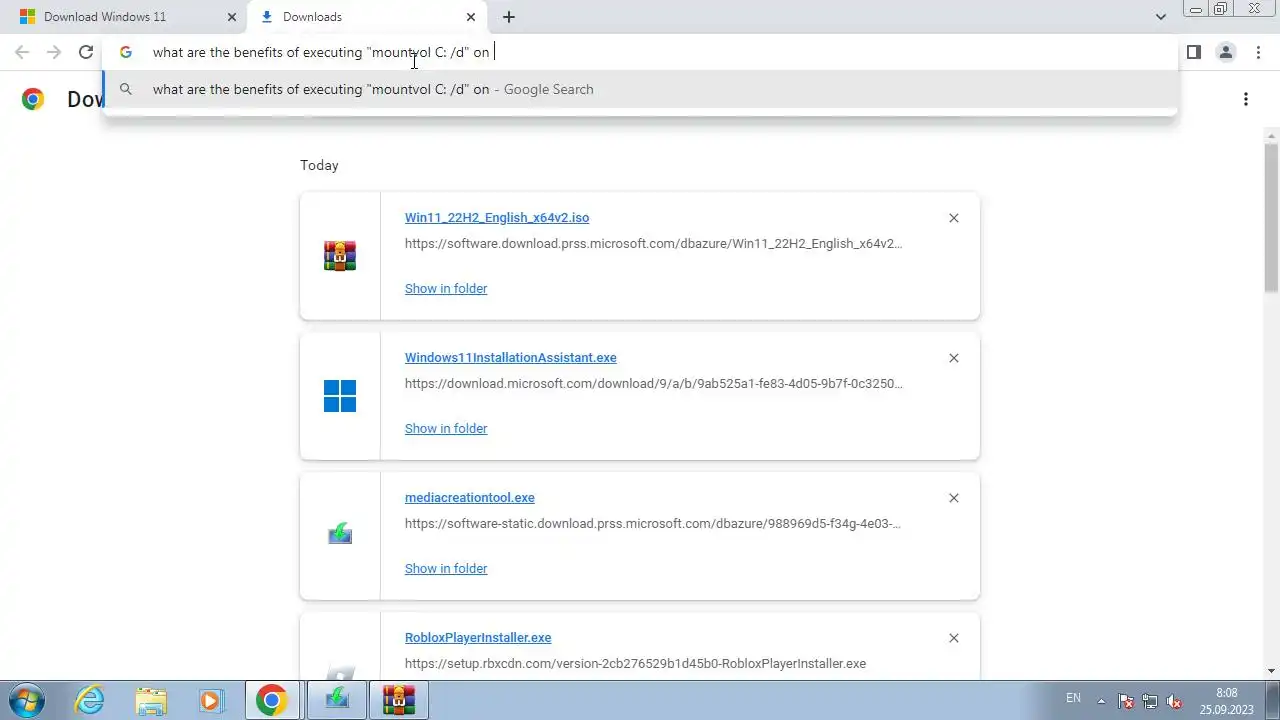
Task: Click the mediacreationtool.exe file icon
Action: click(x=340, y=535)
